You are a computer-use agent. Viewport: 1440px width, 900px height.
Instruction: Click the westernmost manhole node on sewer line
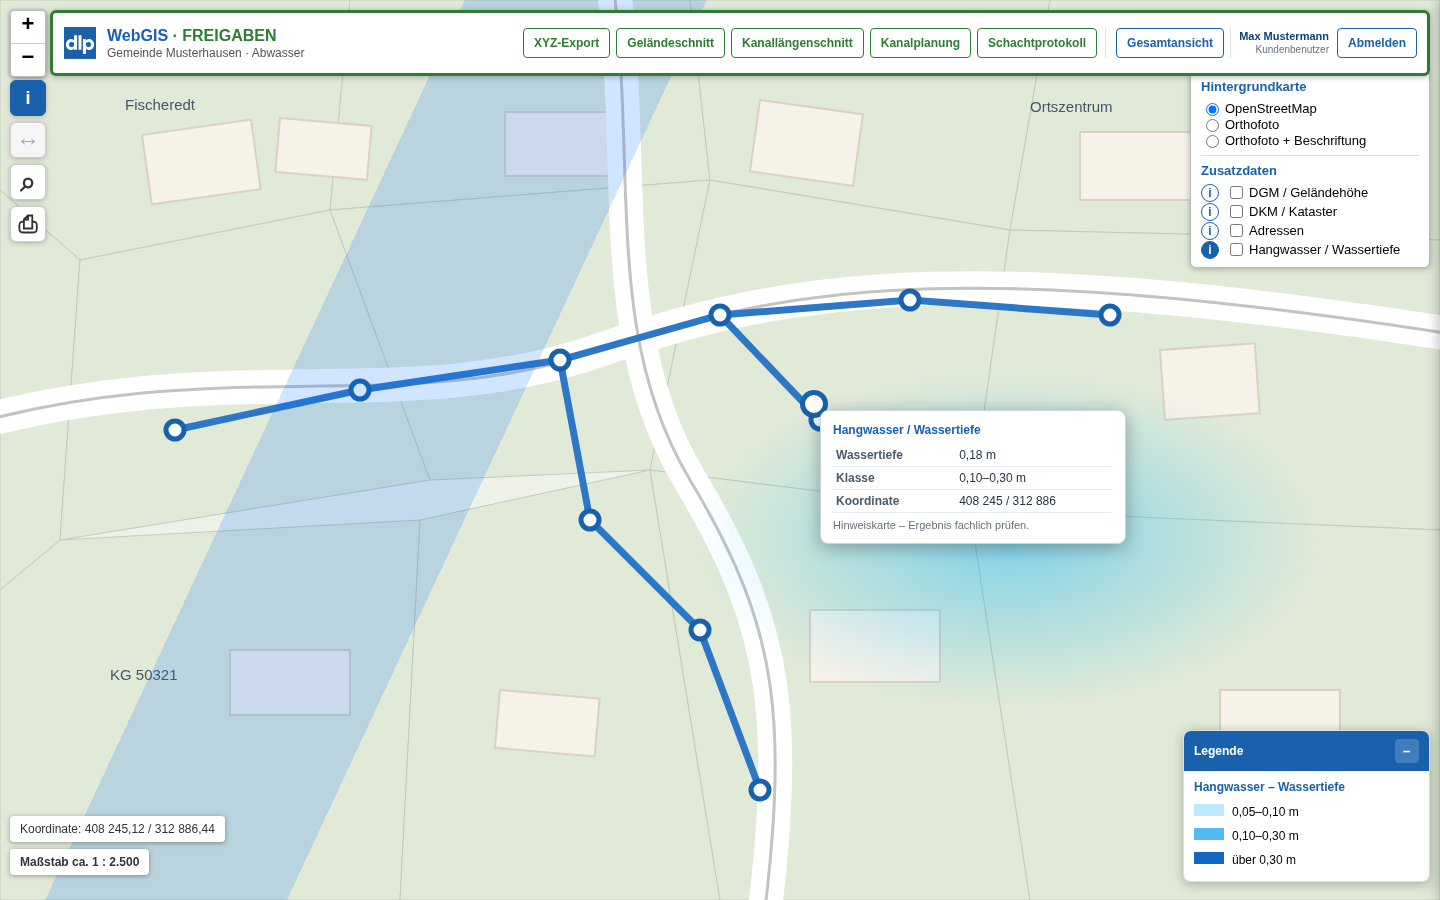(175, 430)
